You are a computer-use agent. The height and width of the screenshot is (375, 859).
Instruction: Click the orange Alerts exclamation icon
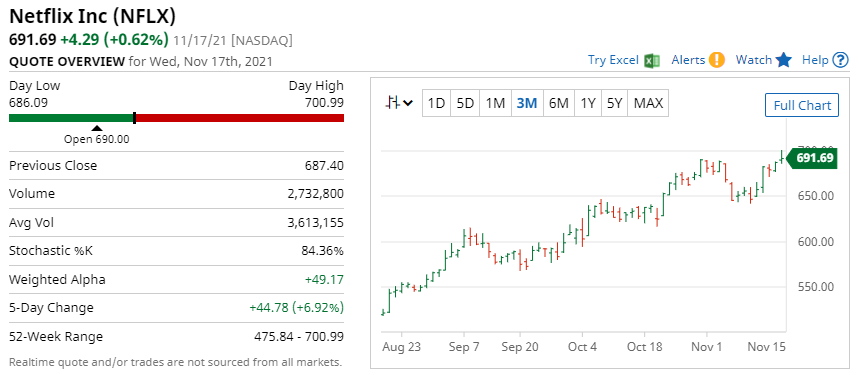717,60
